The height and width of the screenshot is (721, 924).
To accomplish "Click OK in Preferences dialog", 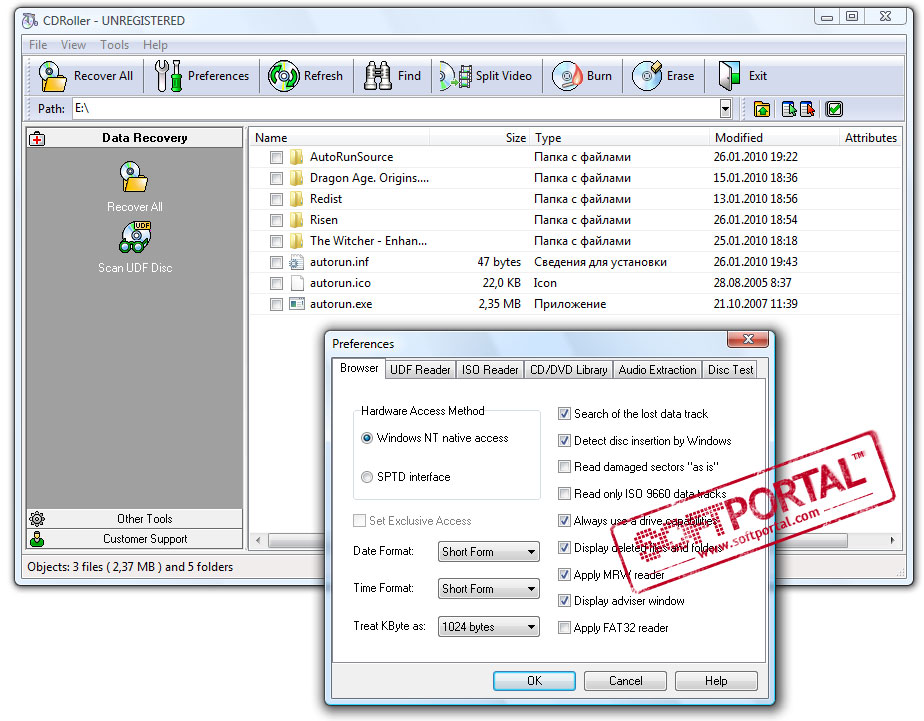I will [x=534, y=681].
